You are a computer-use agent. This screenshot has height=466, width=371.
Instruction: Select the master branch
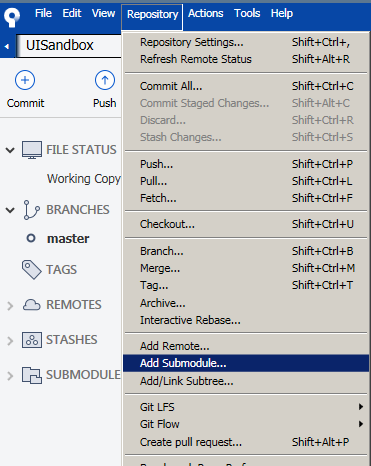point(68,239)
